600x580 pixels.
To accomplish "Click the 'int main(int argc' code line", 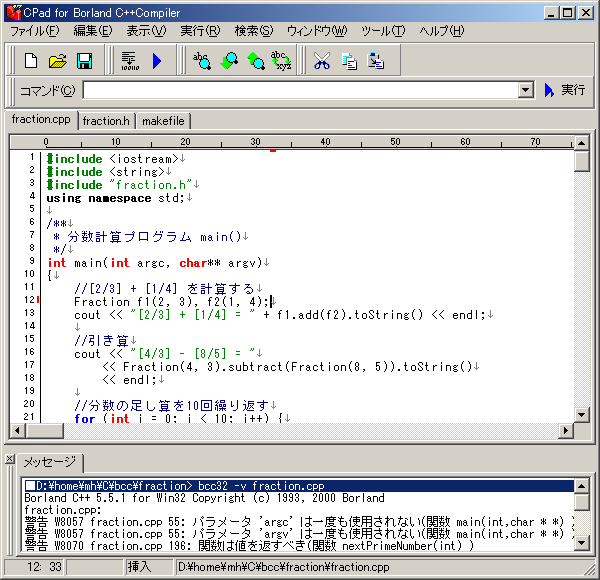I will [x=158, y=263].
